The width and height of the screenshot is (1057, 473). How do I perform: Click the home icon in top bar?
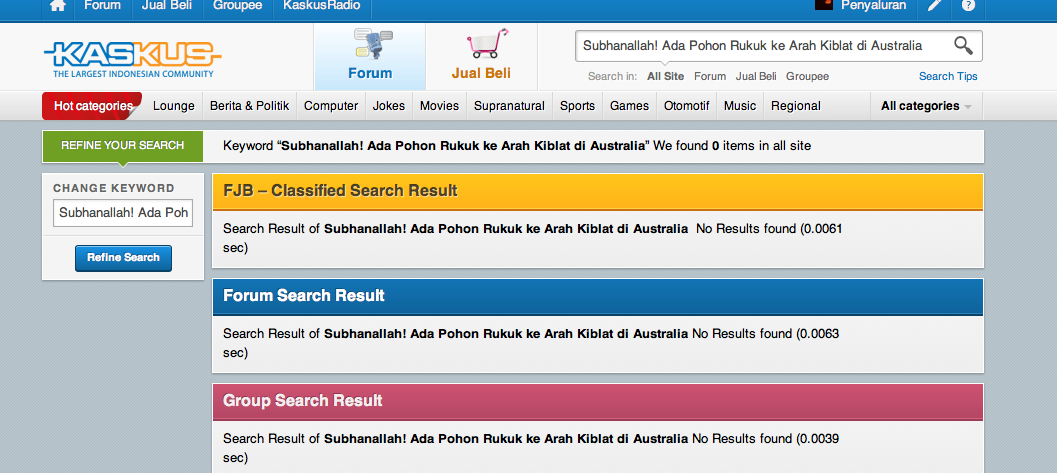pyautogui.click(x=58, y=5)
